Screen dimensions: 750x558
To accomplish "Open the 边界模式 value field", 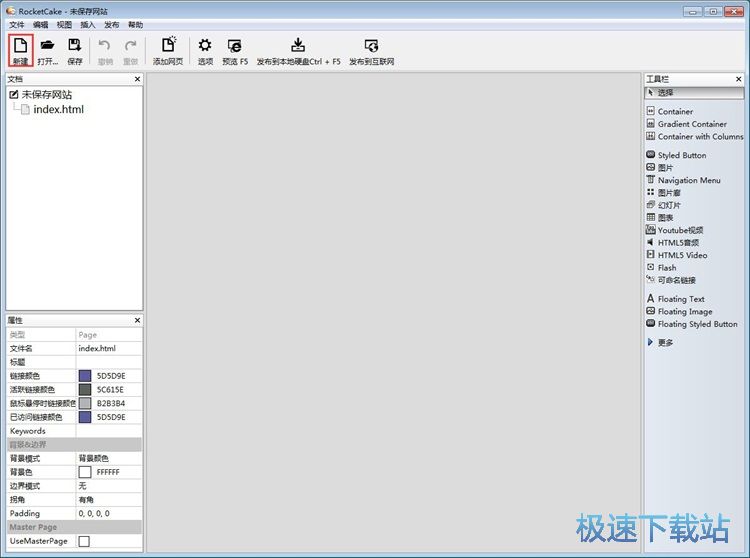I will [108, 485].
